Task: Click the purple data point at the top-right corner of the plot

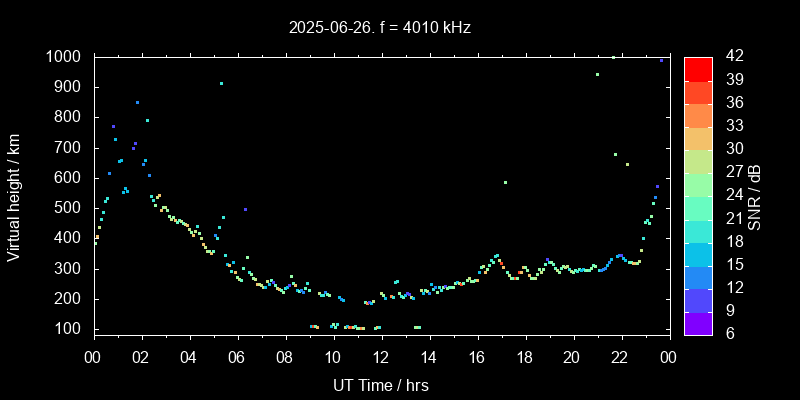Action: 661,60
